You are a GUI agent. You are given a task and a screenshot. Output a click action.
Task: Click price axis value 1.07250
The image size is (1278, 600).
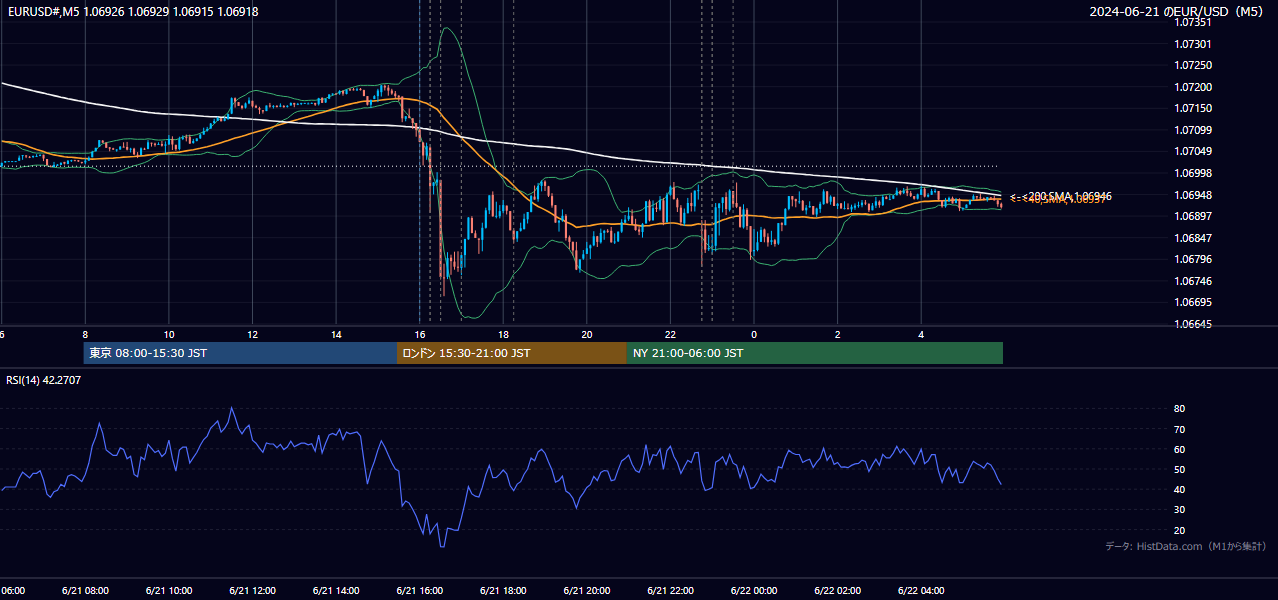click(x=1193, y=66)
